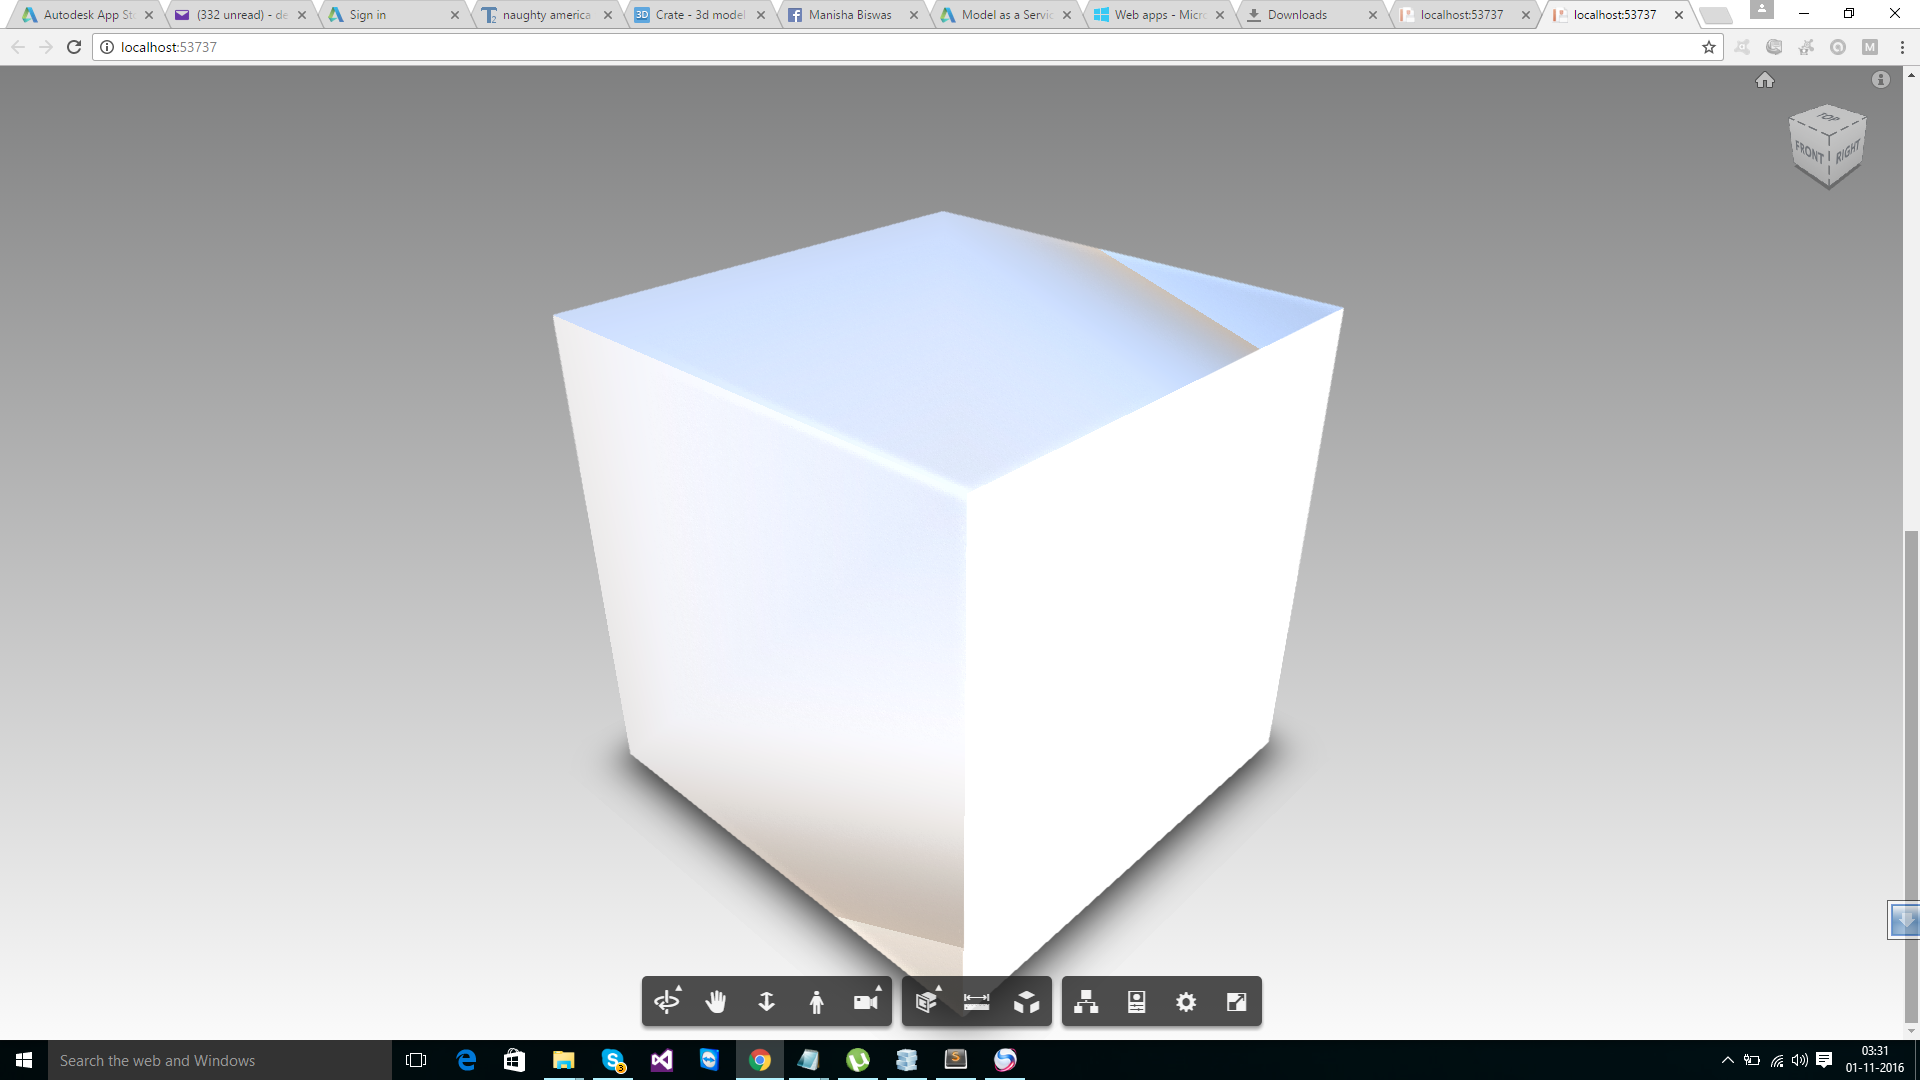Click the RIGHT face of view cube
This screenshot has width=1920, height=1080.
coord(1847,152)
